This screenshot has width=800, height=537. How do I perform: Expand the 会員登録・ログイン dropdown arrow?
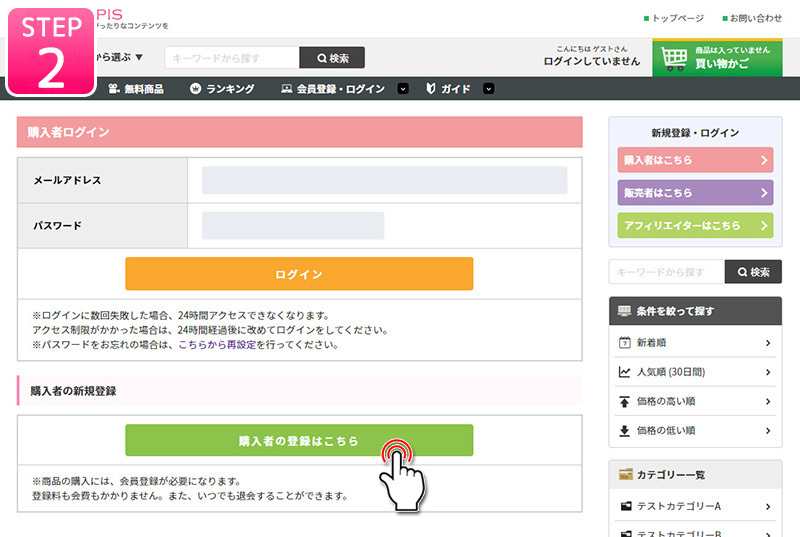(403, 89)
